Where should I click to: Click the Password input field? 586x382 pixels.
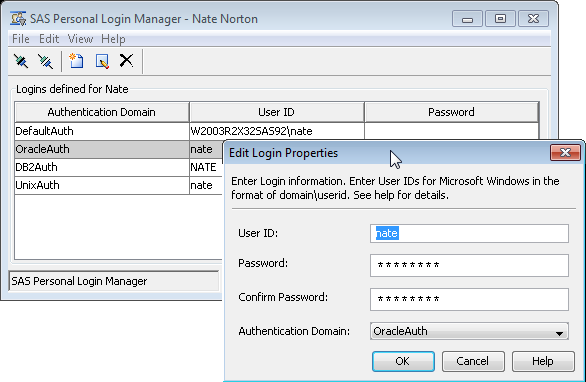click(469, 265)
